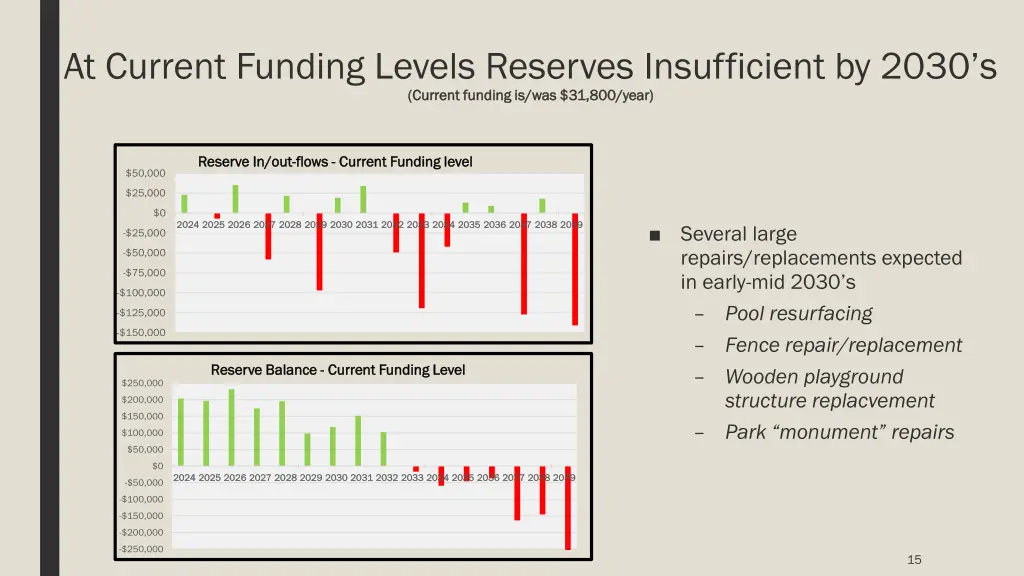Click the 'Park "monument" repairs' bullet
The height and width of the screenshot is (576, 1024).
click(839, 432)
